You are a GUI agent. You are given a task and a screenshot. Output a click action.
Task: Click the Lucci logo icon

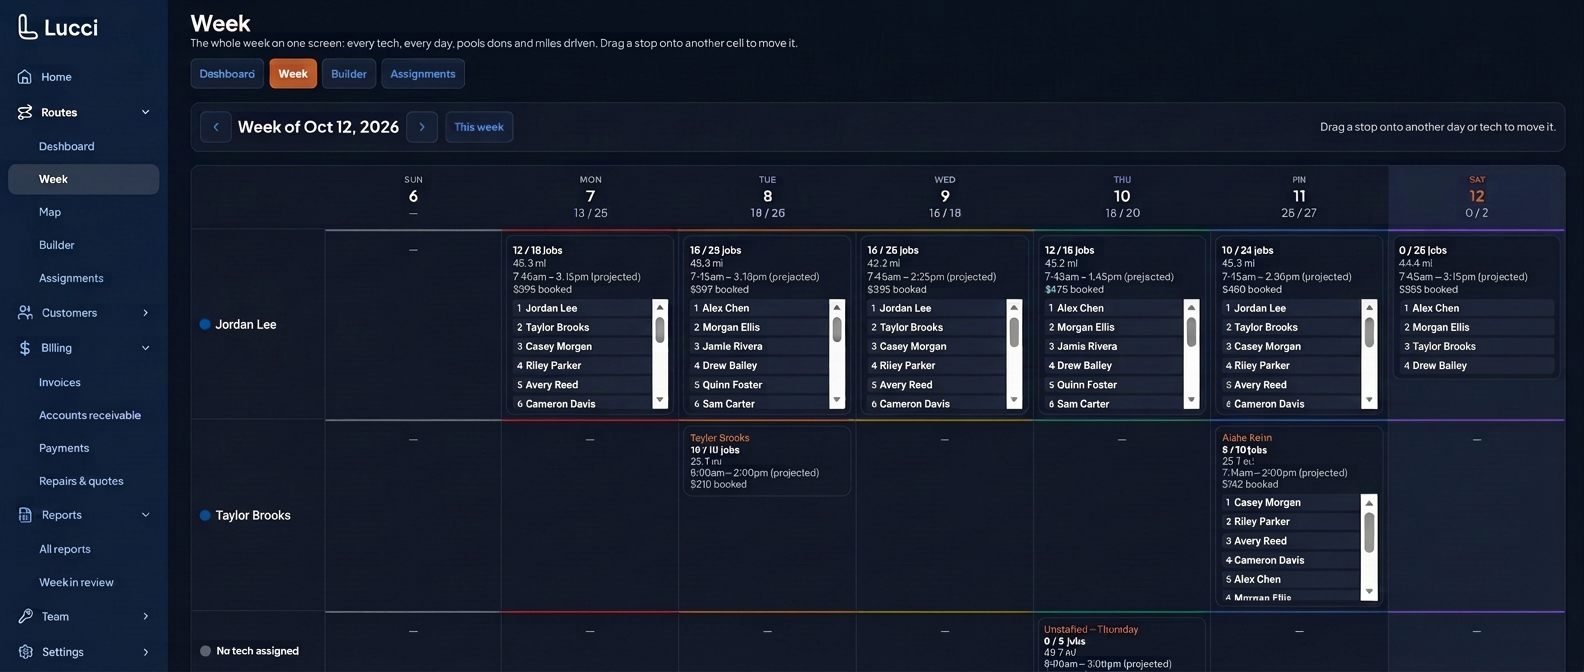pyautogui.click(x=27, y=27)
